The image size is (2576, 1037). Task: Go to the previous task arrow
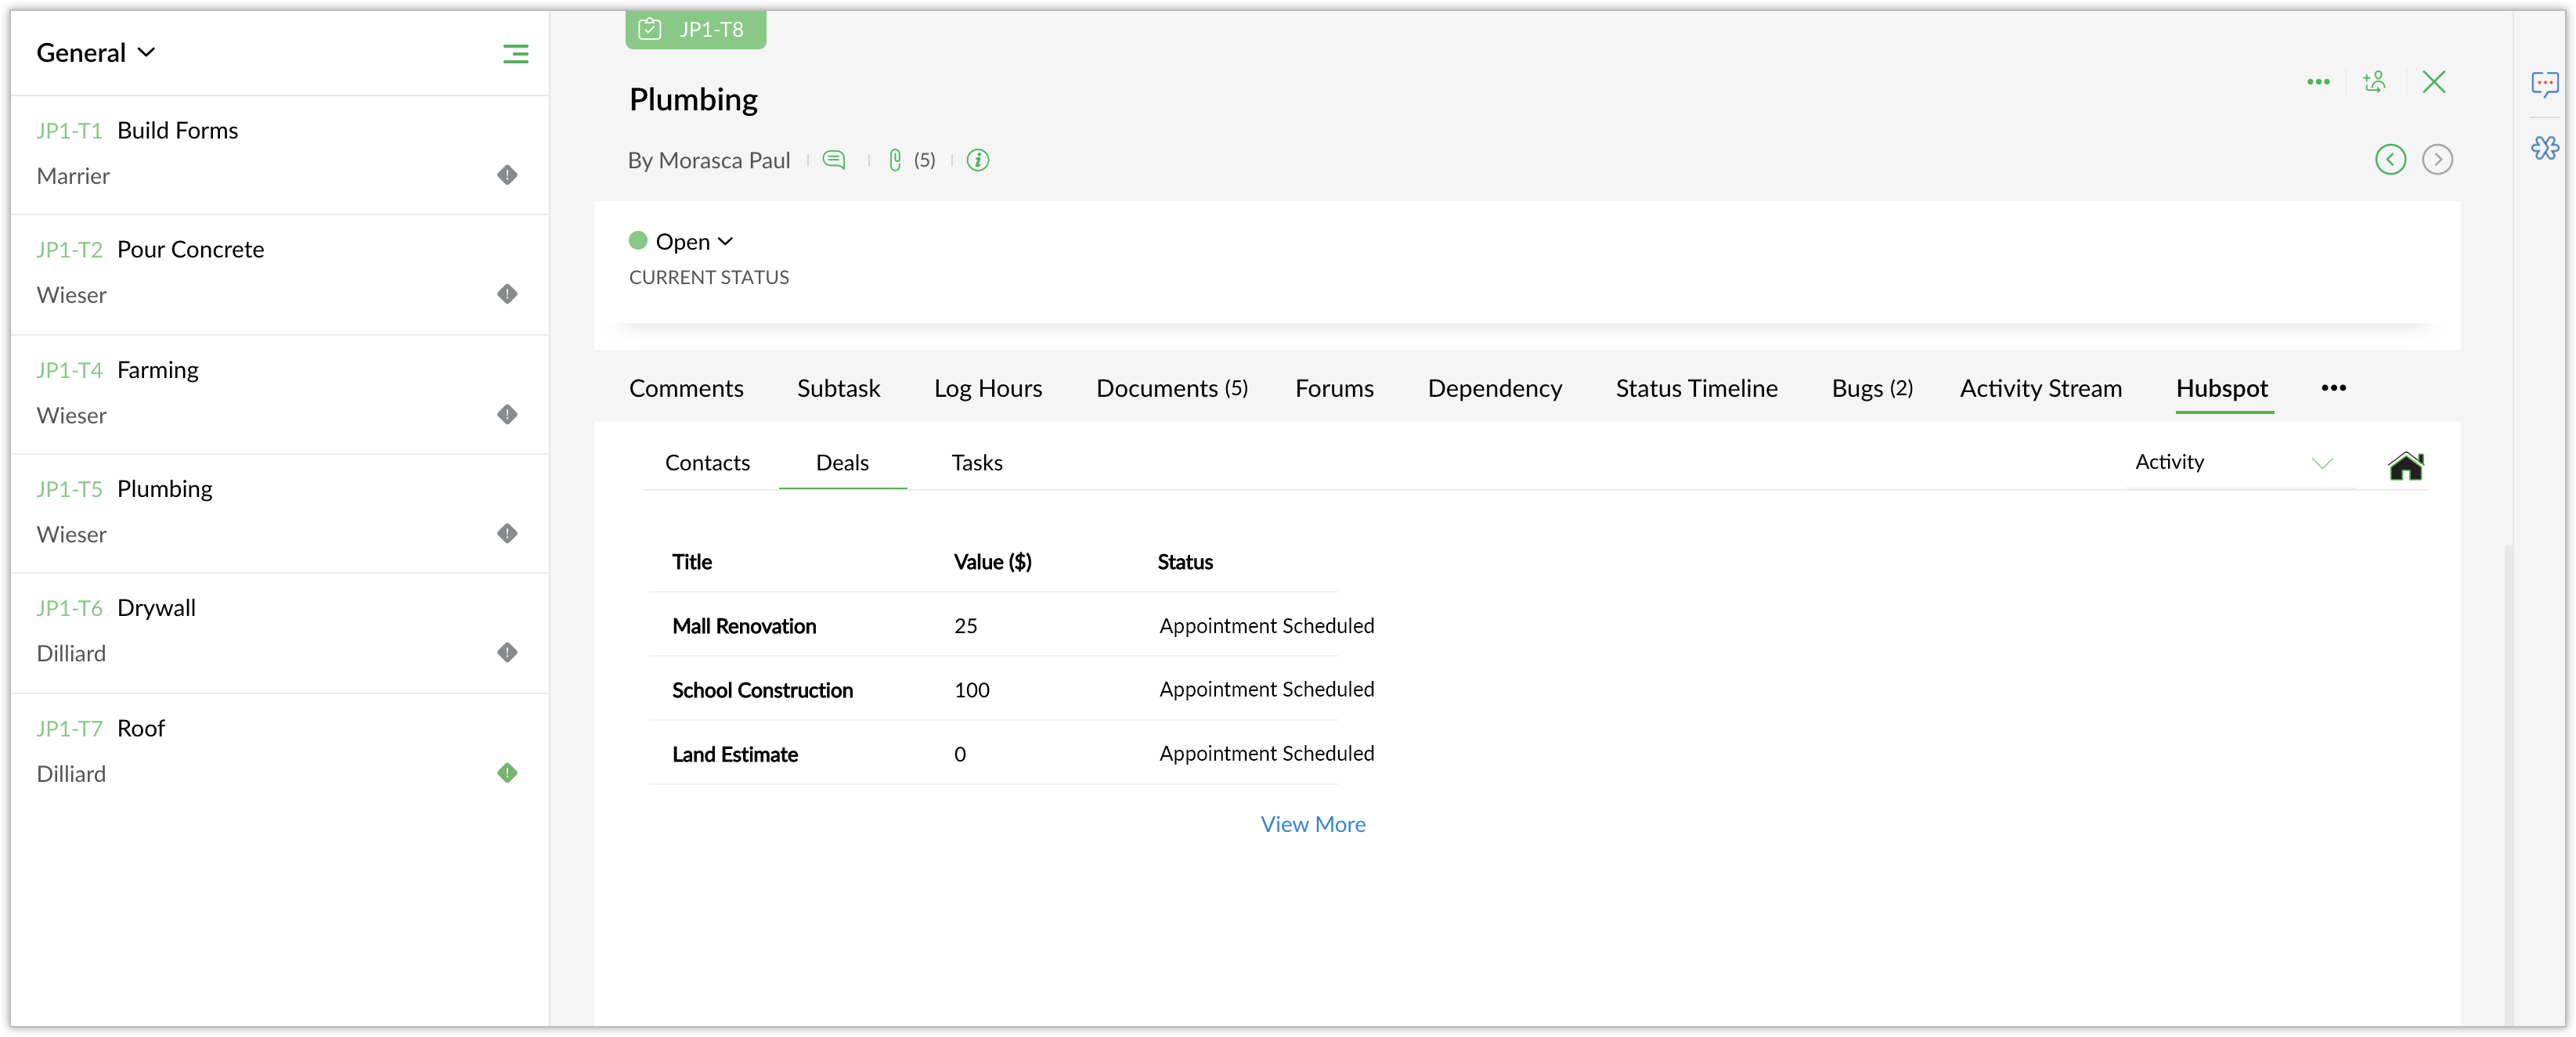click(2390, 159)
